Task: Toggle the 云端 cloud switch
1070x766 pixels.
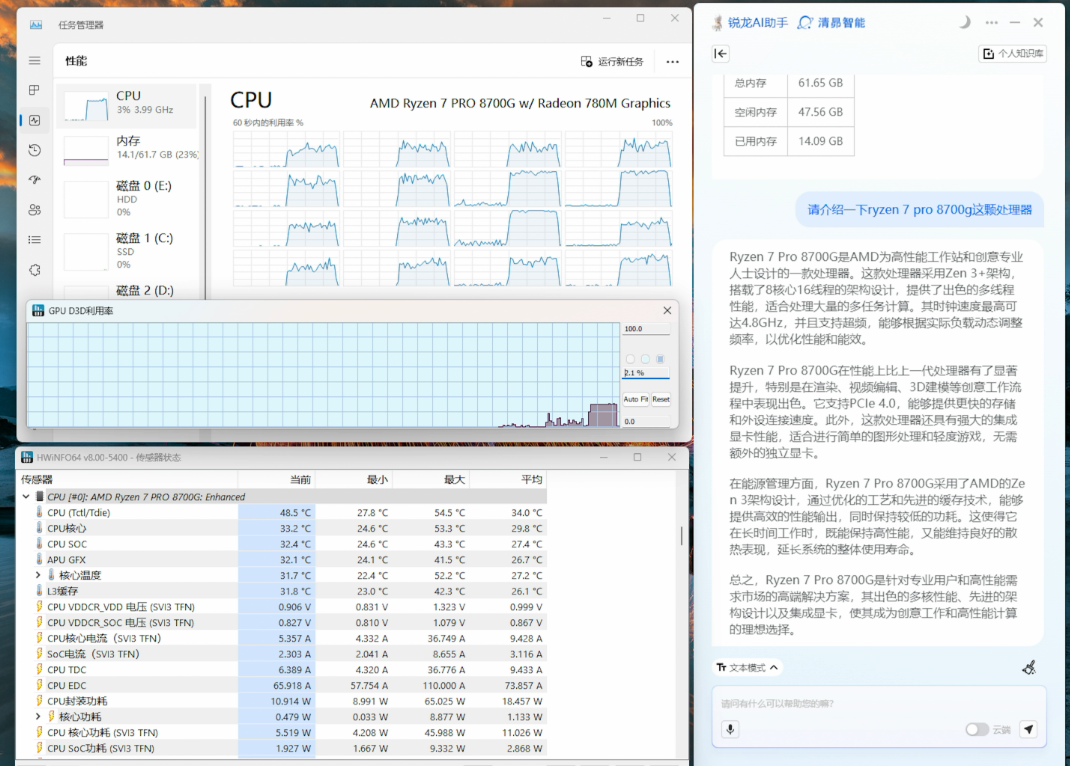Action: [977, 729]
